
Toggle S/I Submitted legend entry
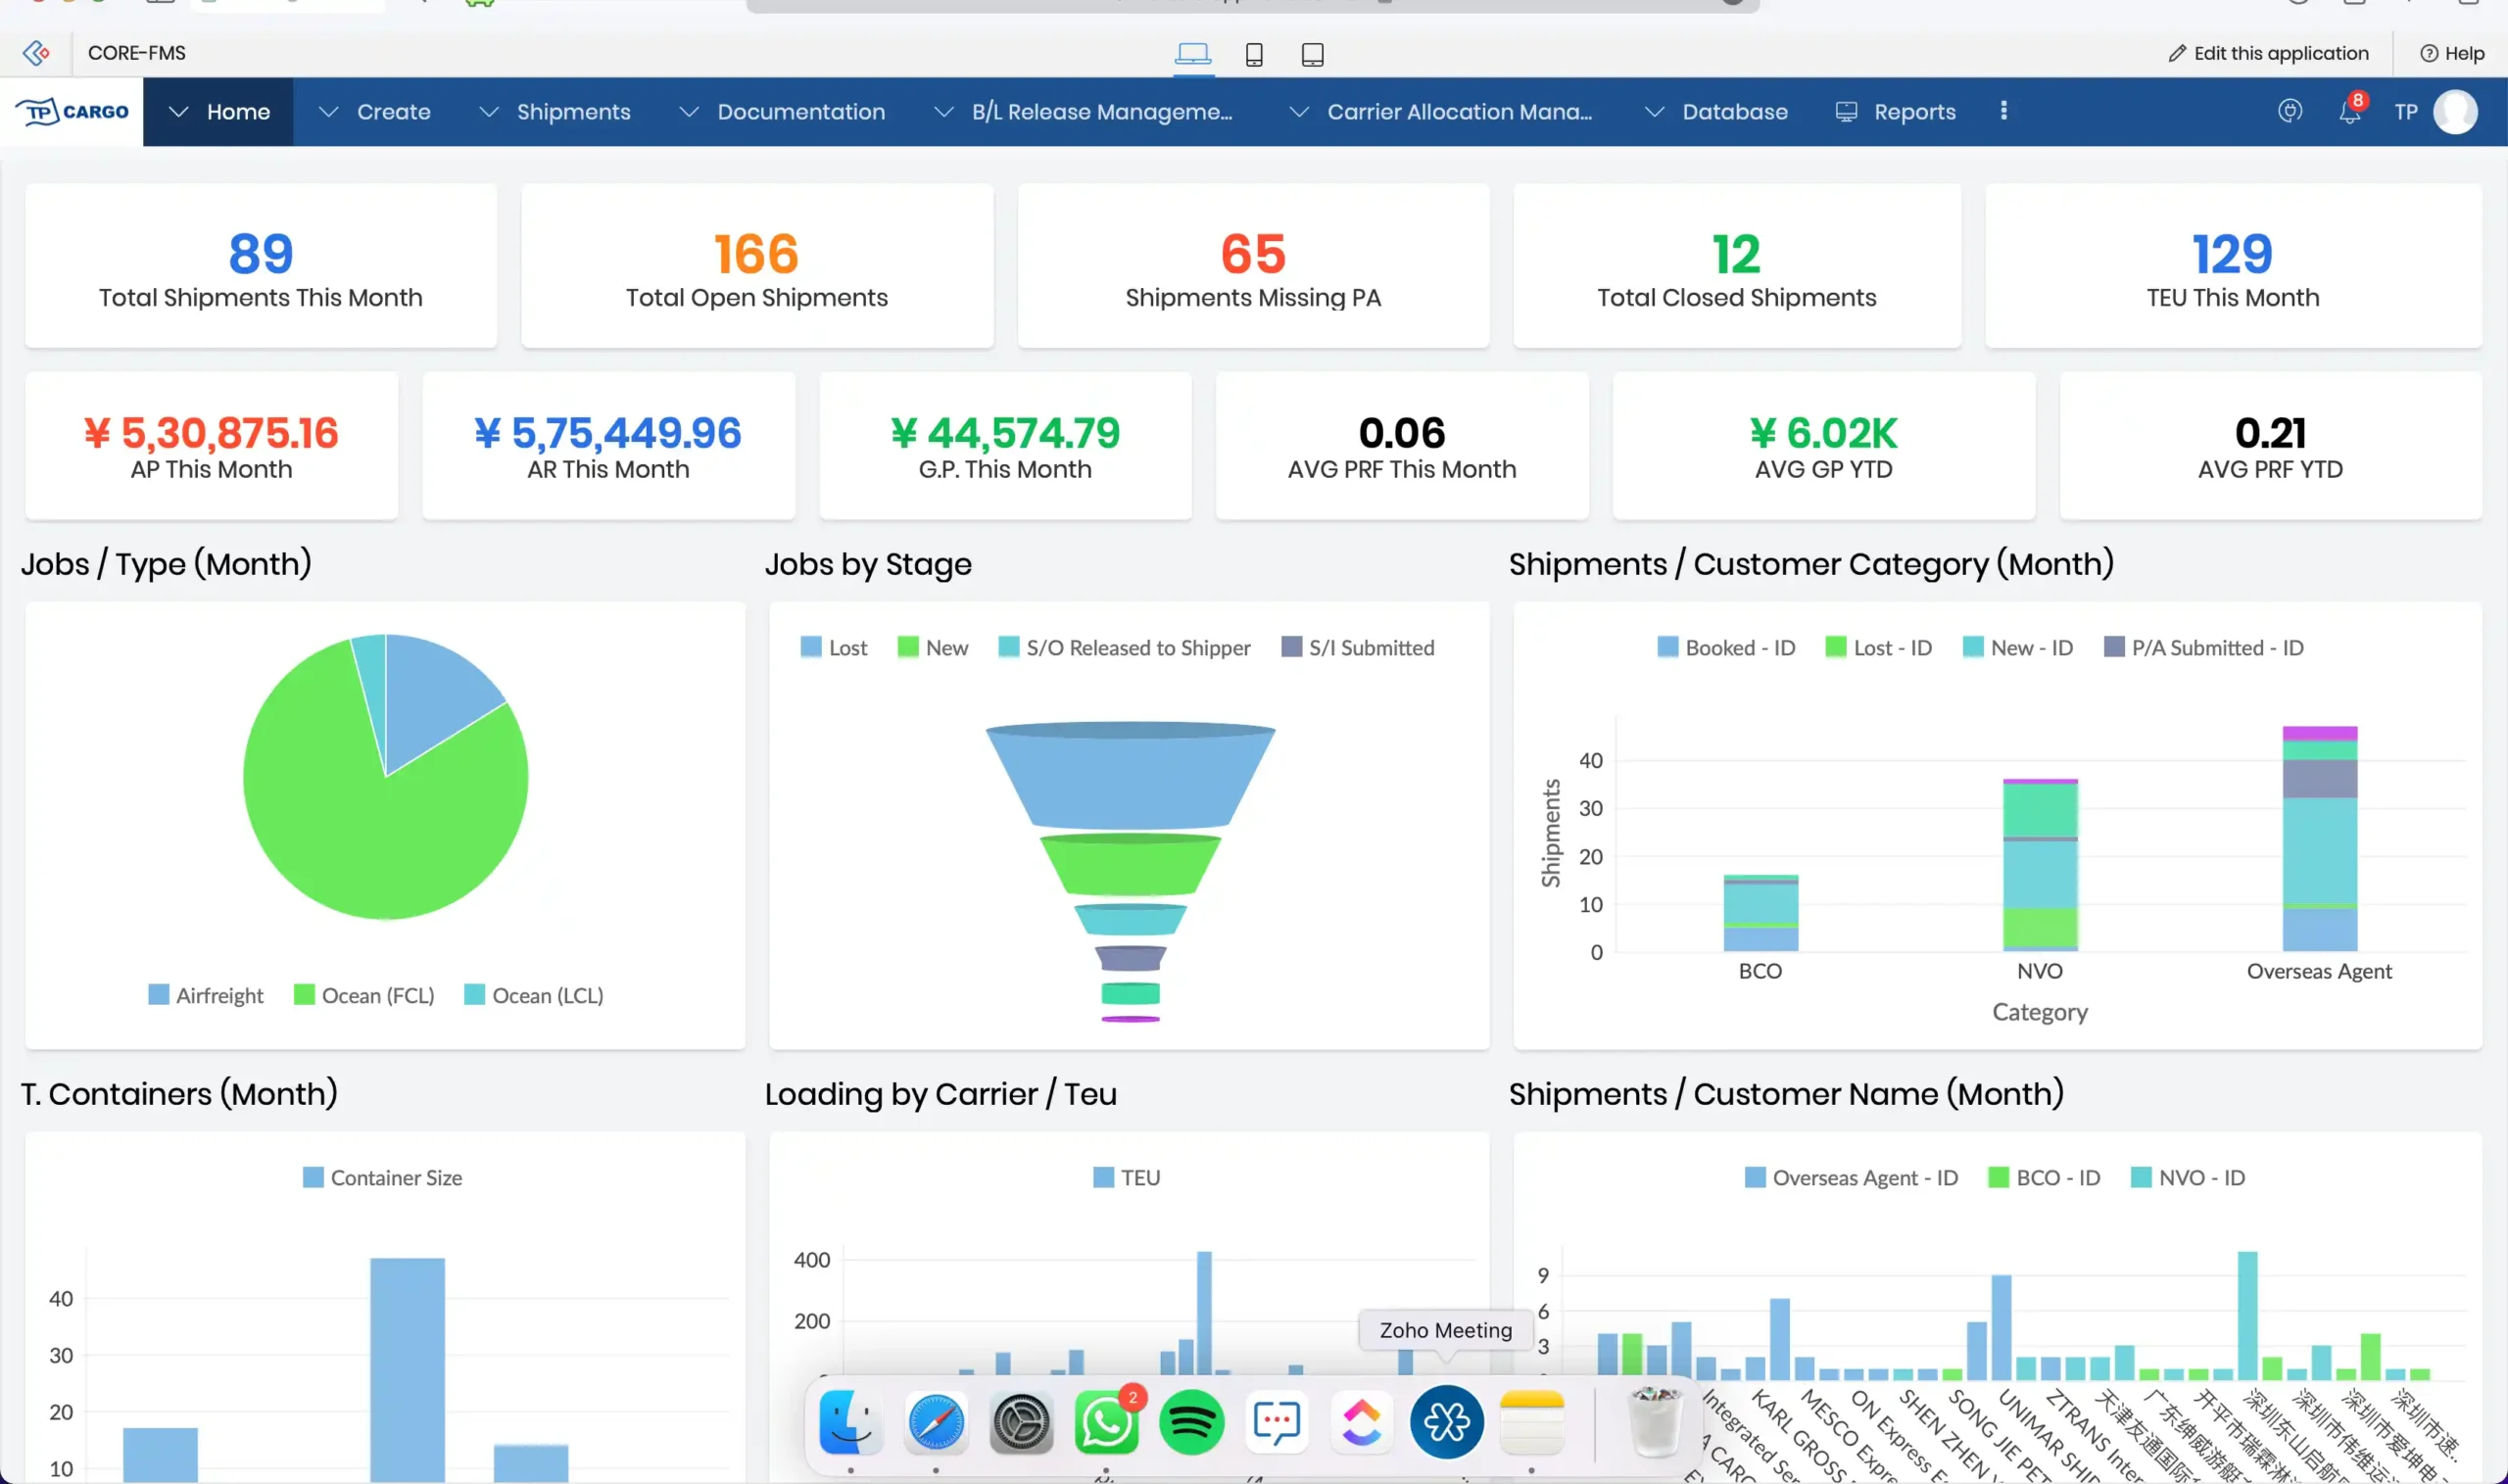coord(1358,648)
